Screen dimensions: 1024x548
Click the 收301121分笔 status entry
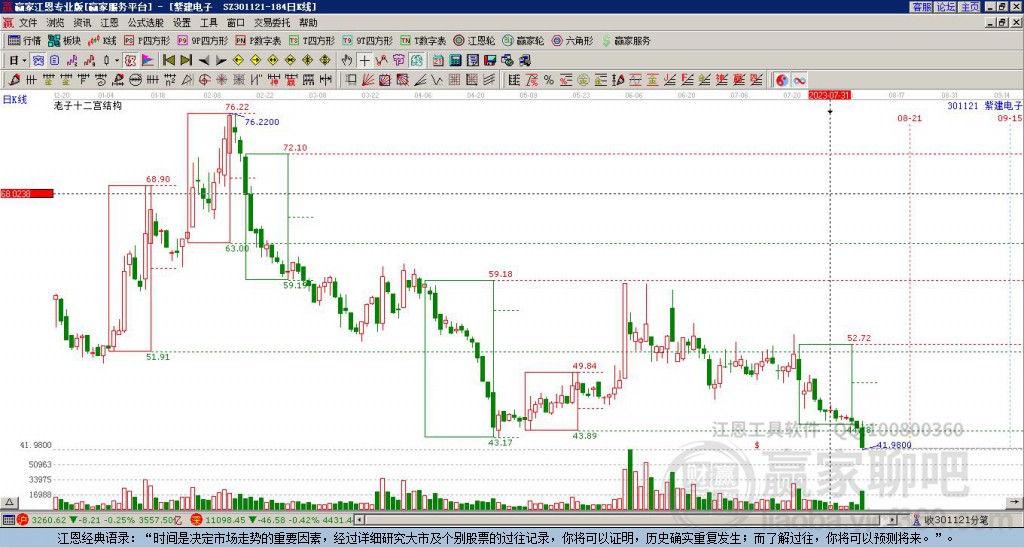click(x=956, y=520)
